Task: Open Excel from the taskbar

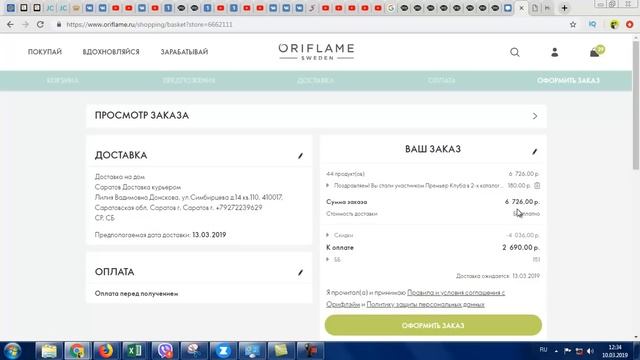Action: pos(134,351)
